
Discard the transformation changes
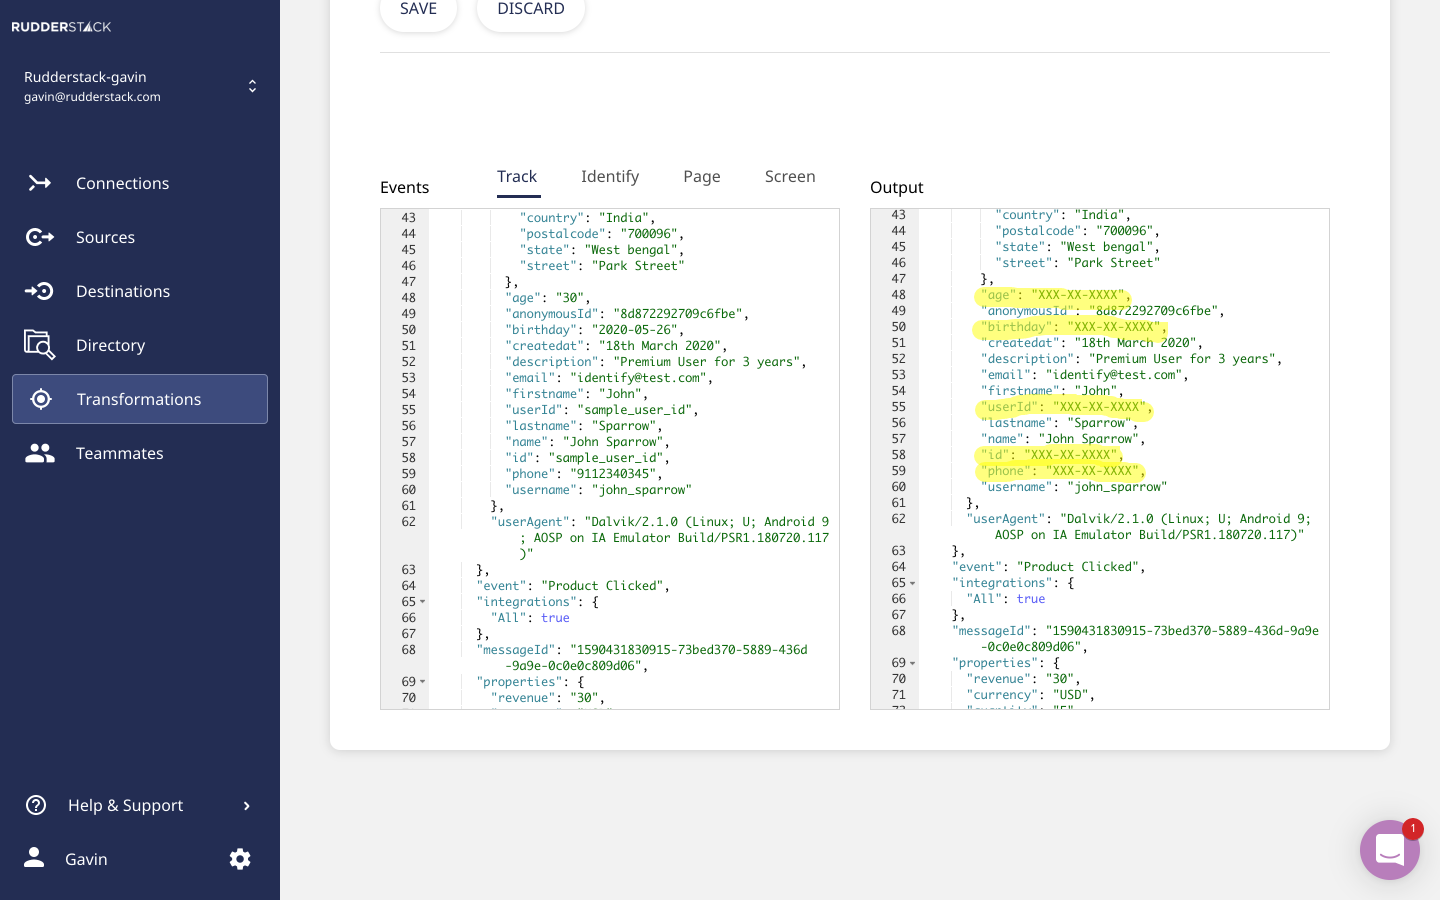coord(531,8)
